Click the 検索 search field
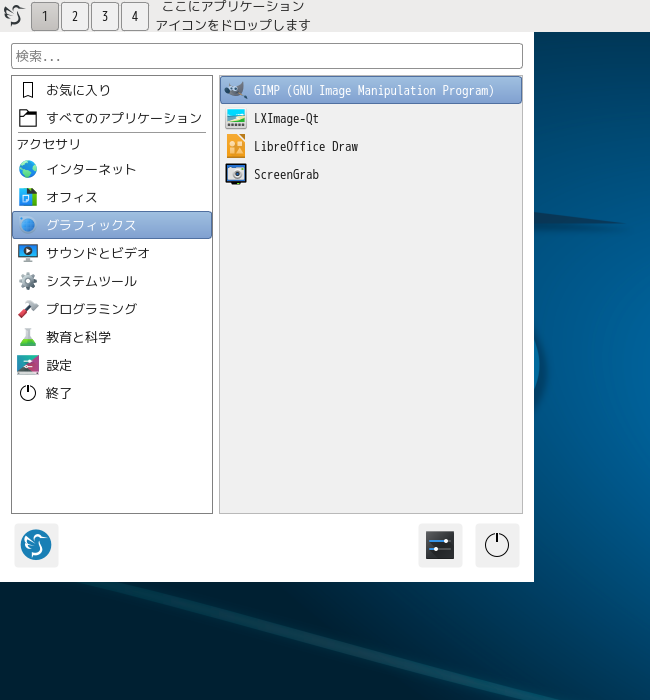 tap(267, 56)
